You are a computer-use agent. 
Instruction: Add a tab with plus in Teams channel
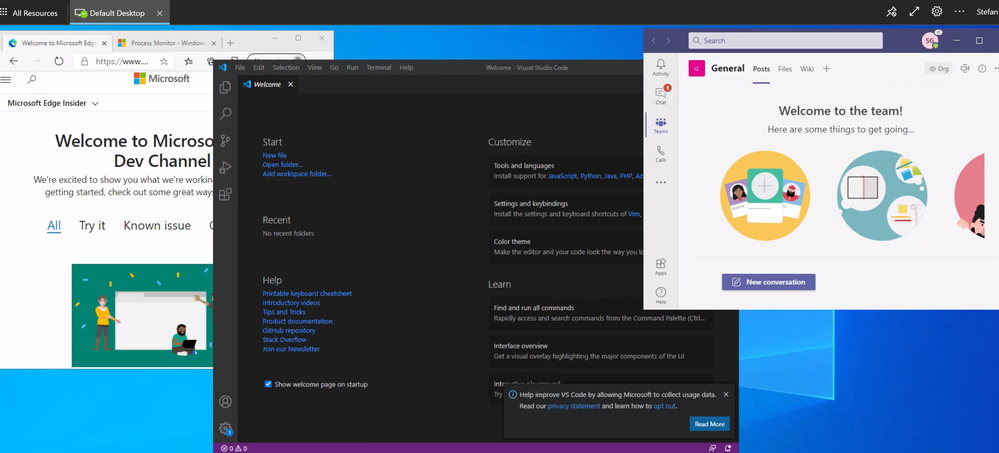coord(826,69)
